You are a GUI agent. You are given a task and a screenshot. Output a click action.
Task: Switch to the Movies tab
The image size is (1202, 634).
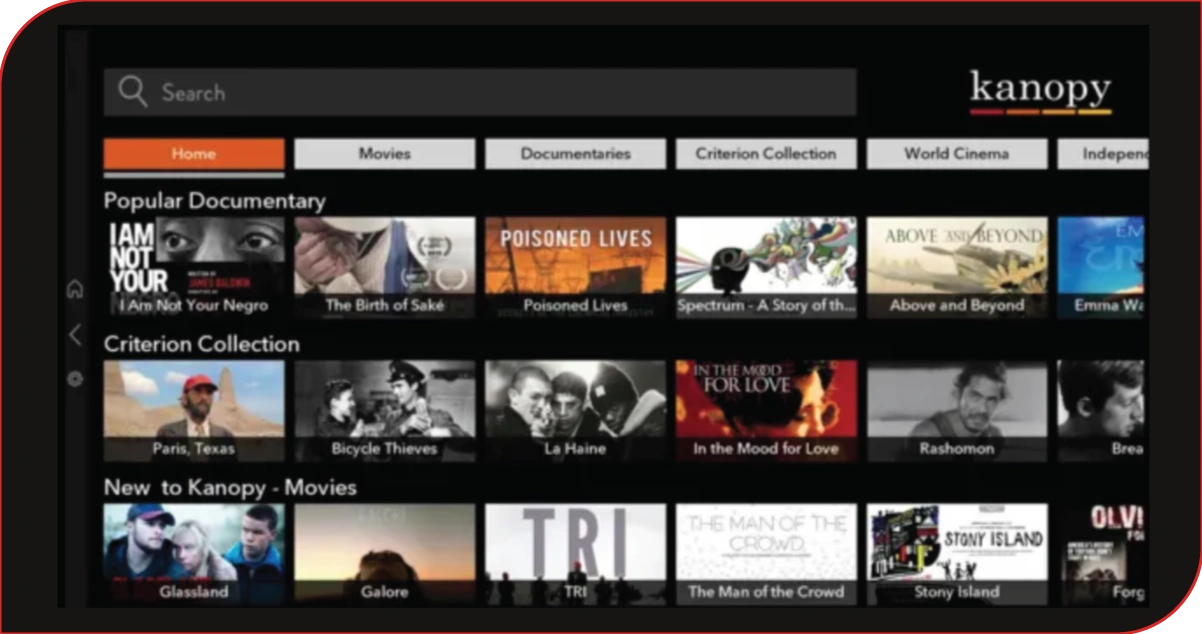pyautogui.click(x=384, y=153)
